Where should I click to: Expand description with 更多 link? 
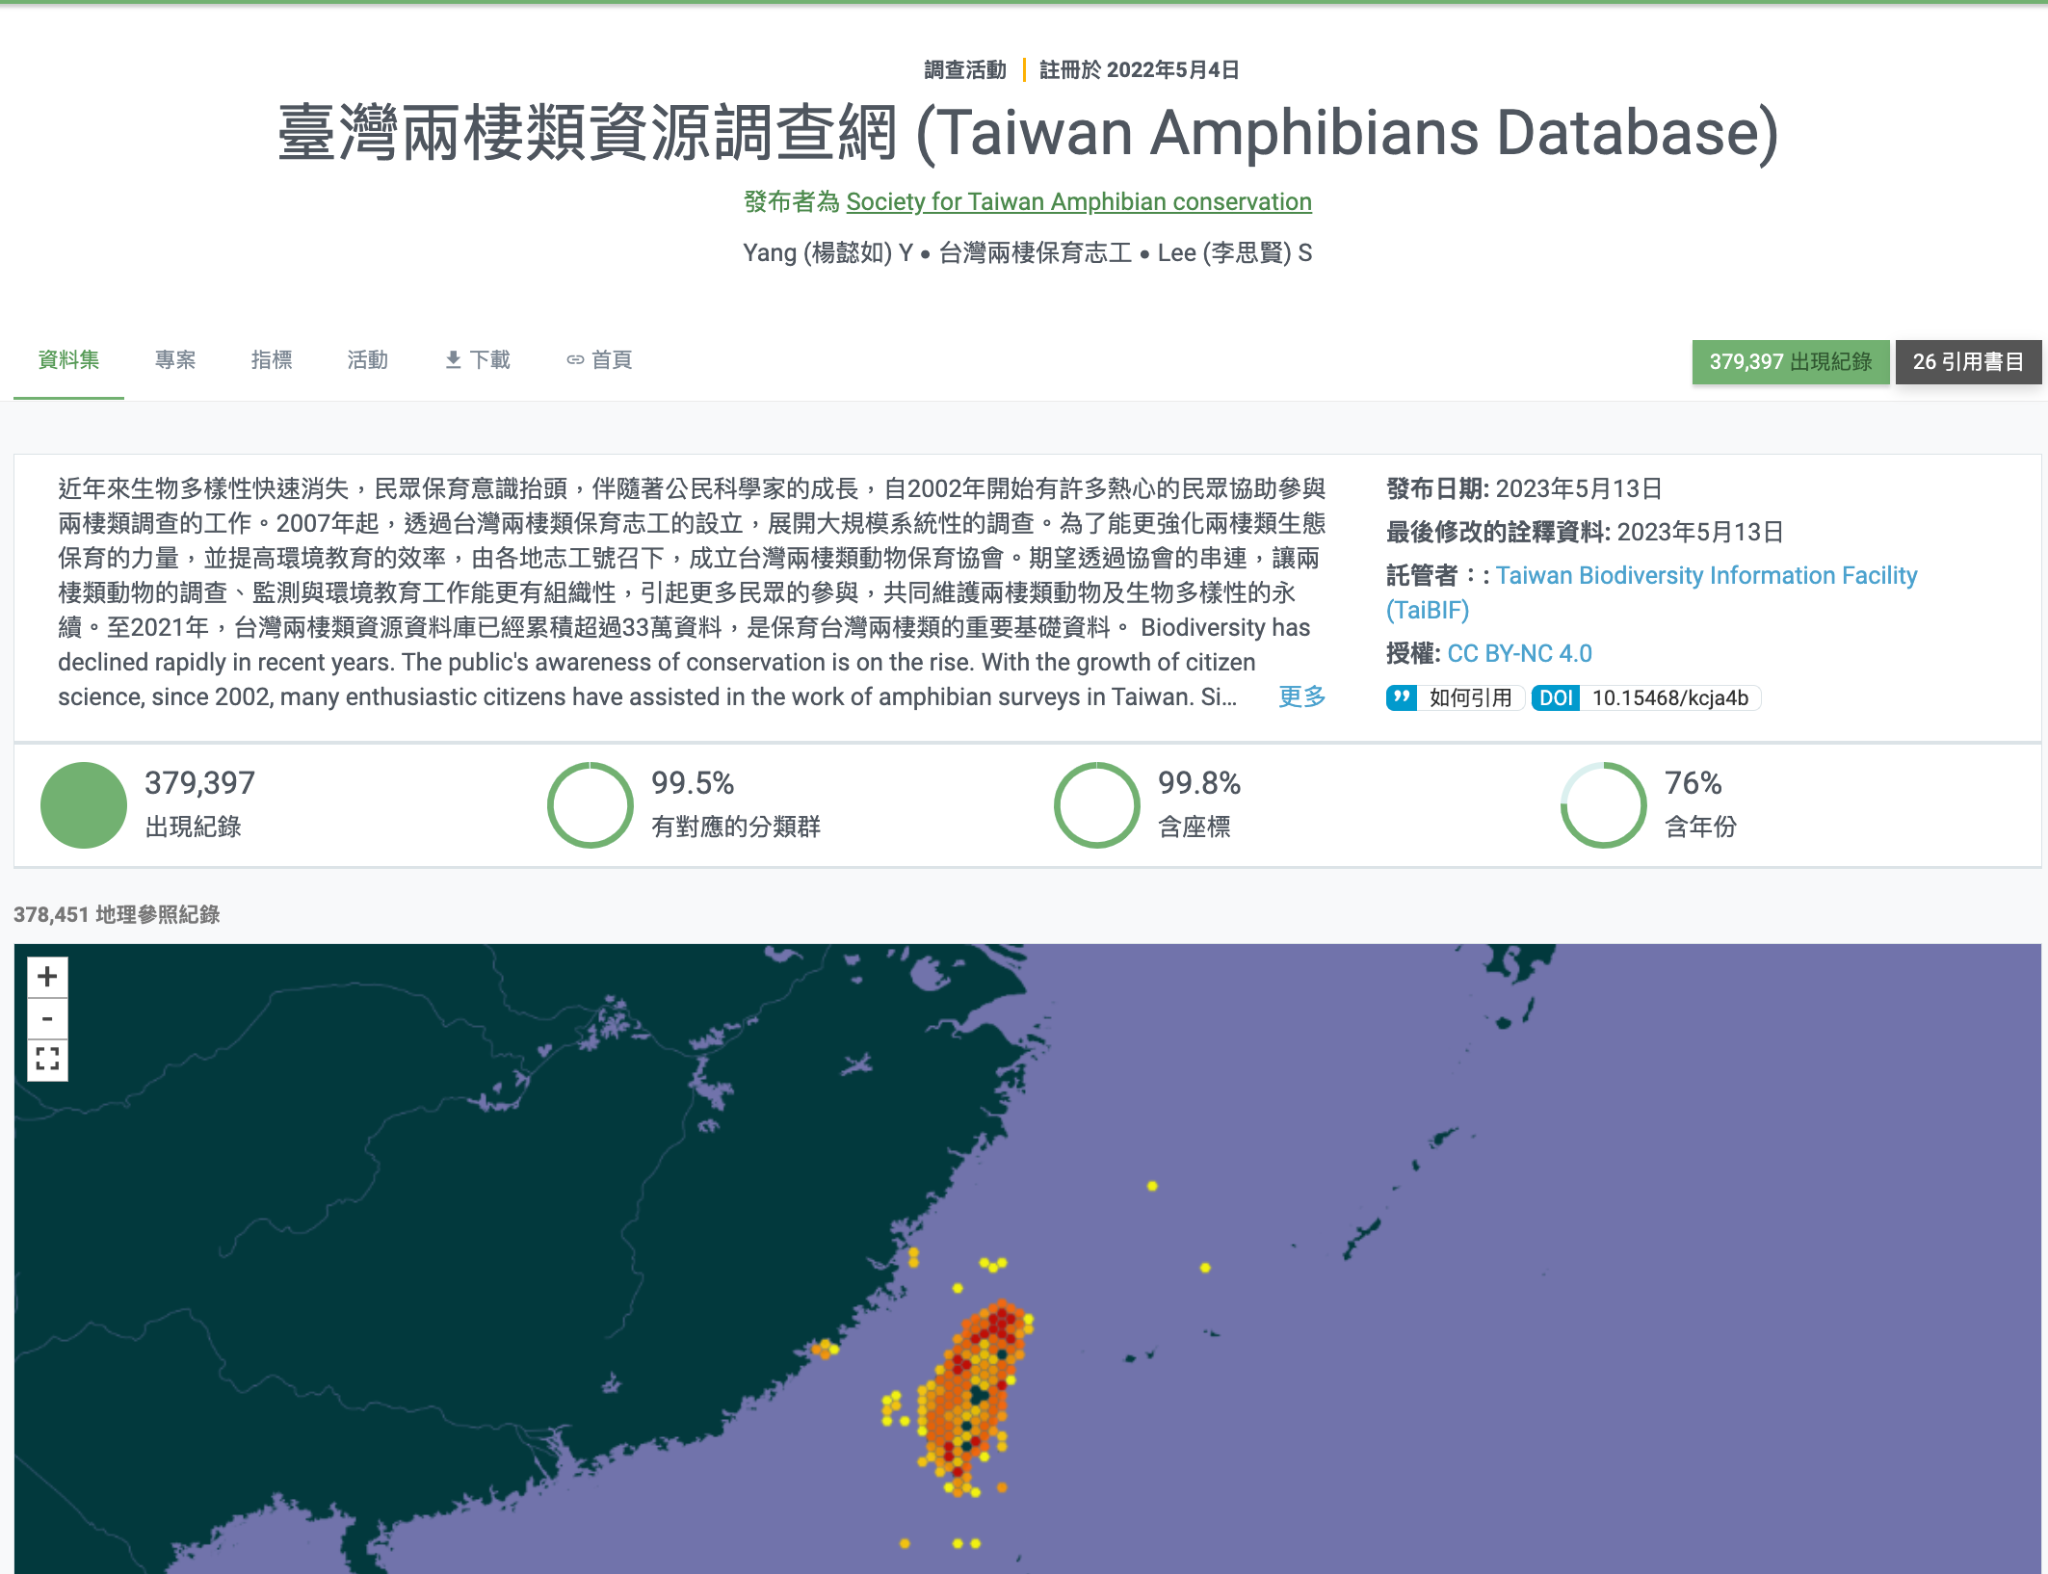point(1301,697)
